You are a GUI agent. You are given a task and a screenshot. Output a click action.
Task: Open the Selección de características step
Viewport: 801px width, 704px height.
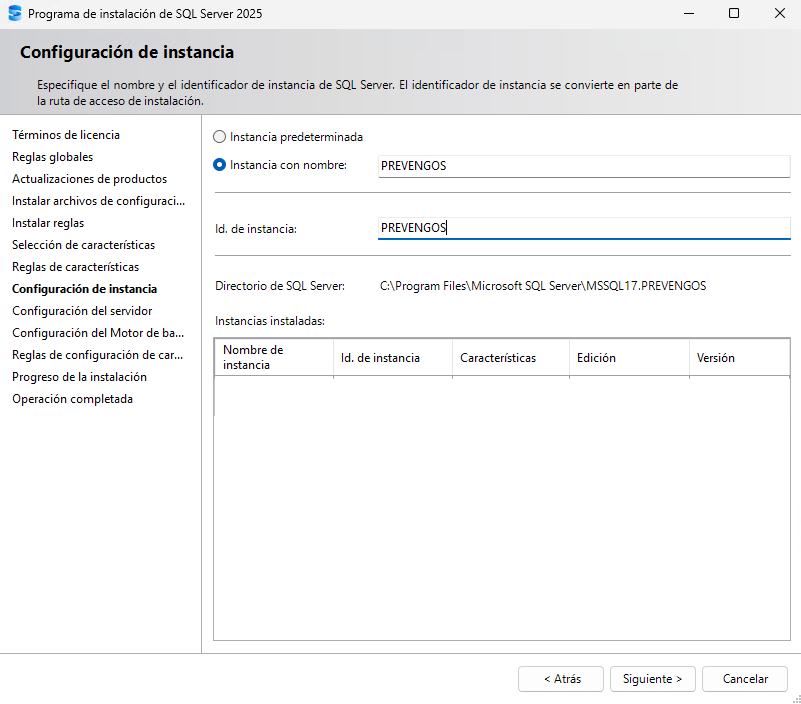[83, 245]
